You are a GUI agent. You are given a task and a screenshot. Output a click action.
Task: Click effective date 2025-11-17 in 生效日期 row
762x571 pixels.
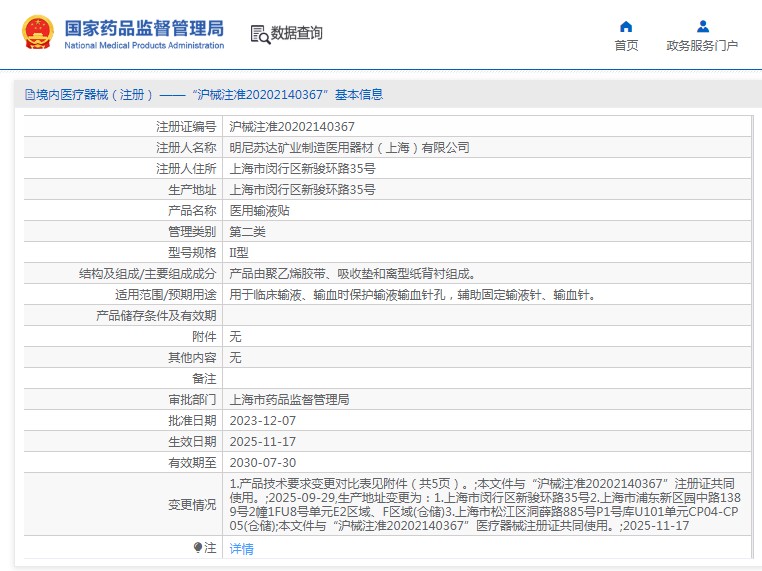262,441
